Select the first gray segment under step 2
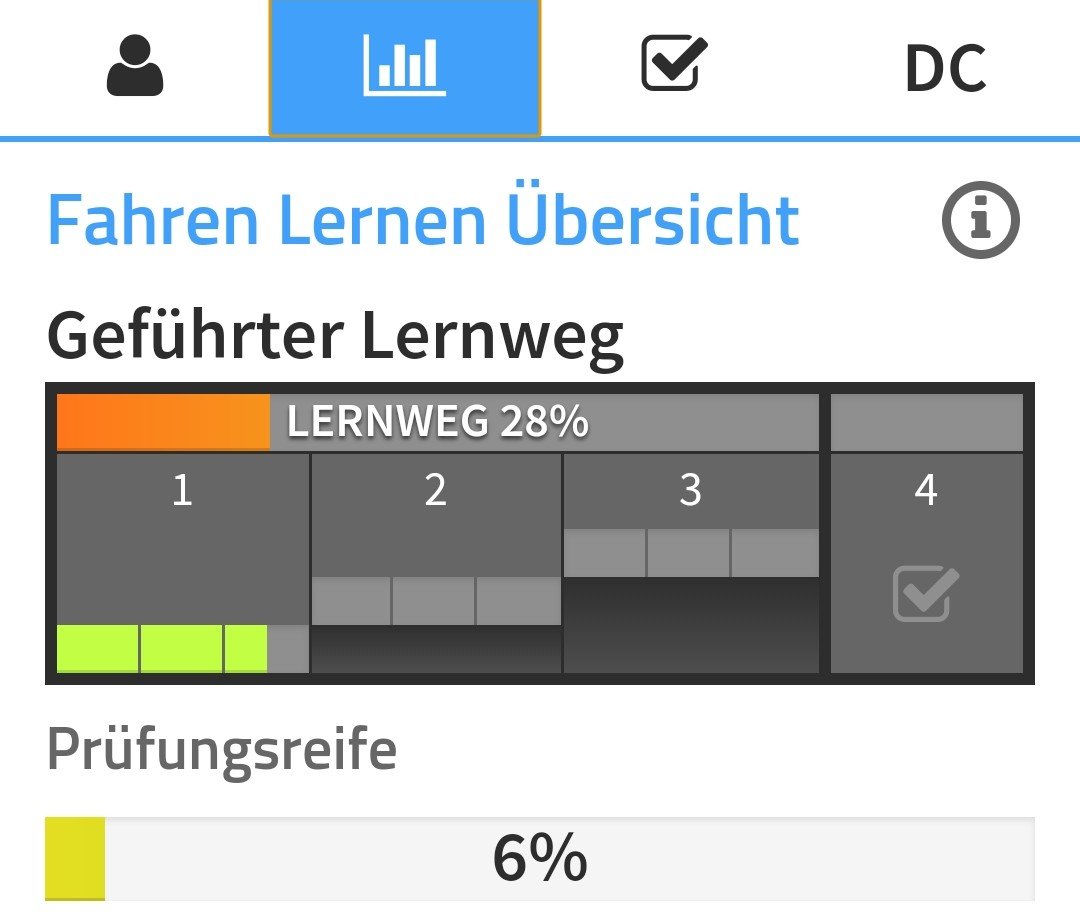The height and width of the screenshot is (912, 1080). point(351,600)
